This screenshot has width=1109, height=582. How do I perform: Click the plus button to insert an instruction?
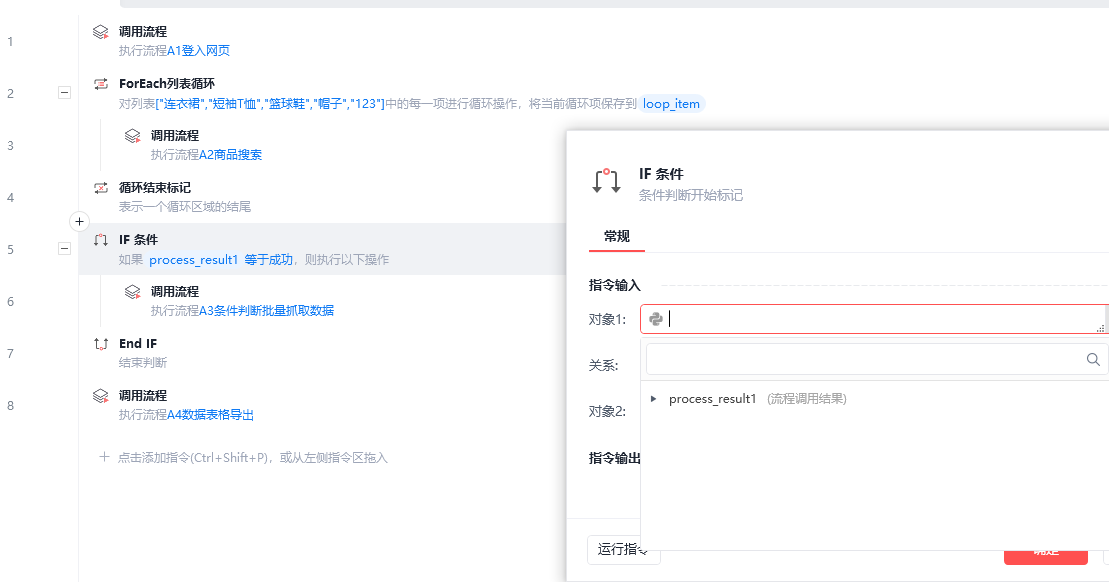click(x=81, y=220)
